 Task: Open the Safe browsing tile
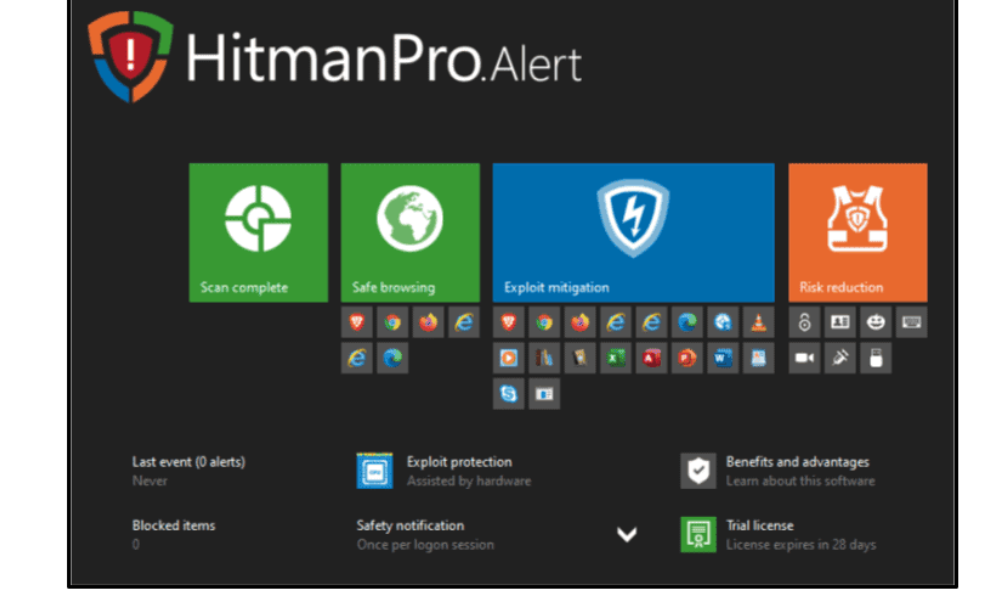coord(410,232)
